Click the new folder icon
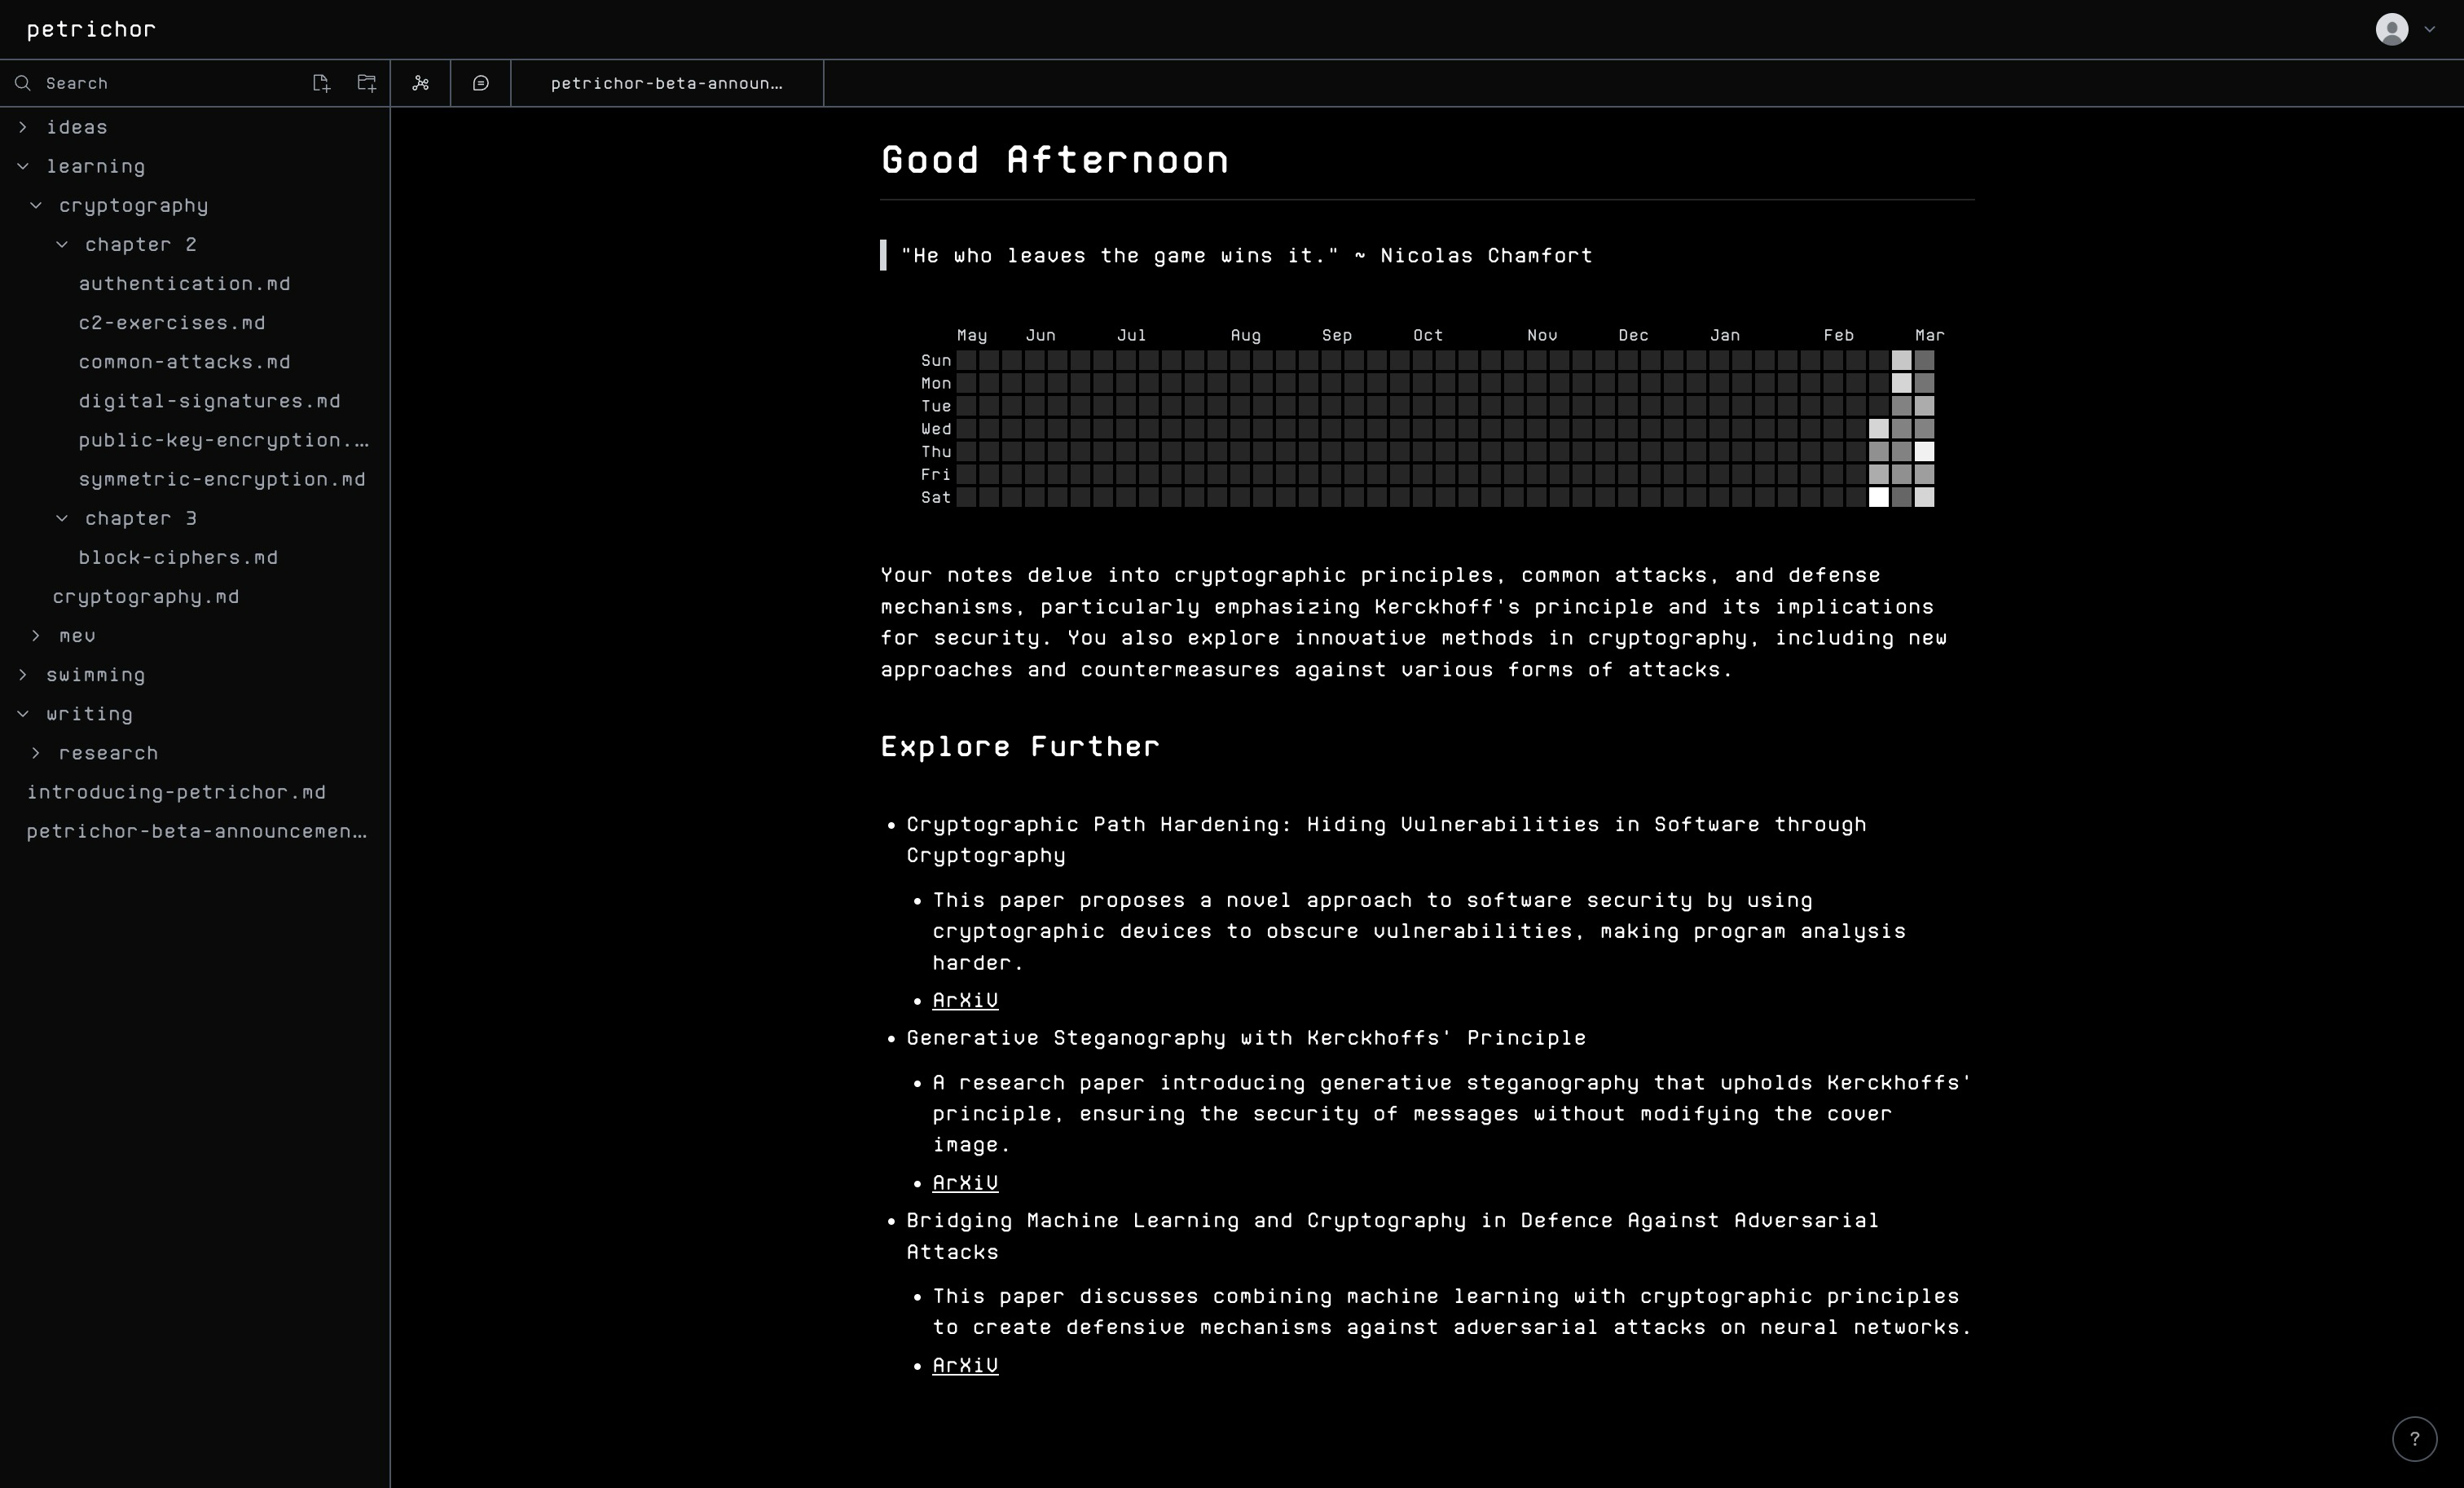 367,83
